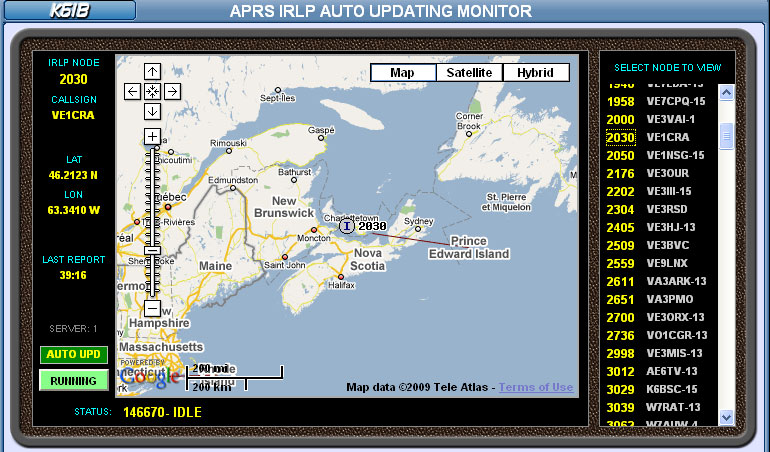
Task: Click the pan down arrow on map
Action: click(152, 110)
